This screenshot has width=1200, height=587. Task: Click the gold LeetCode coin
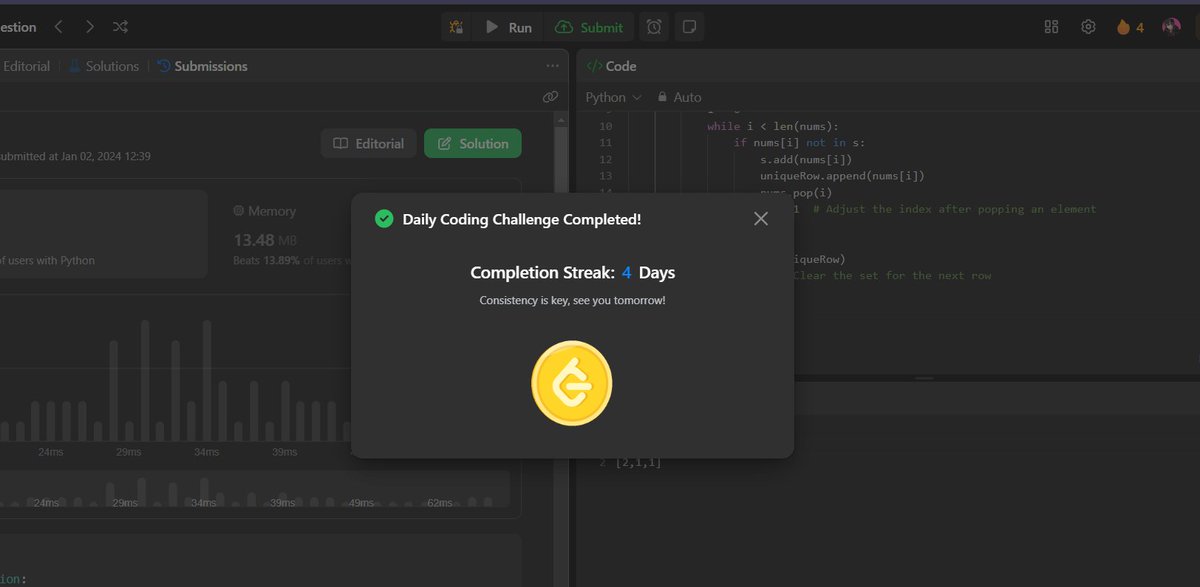pos(572,383)
